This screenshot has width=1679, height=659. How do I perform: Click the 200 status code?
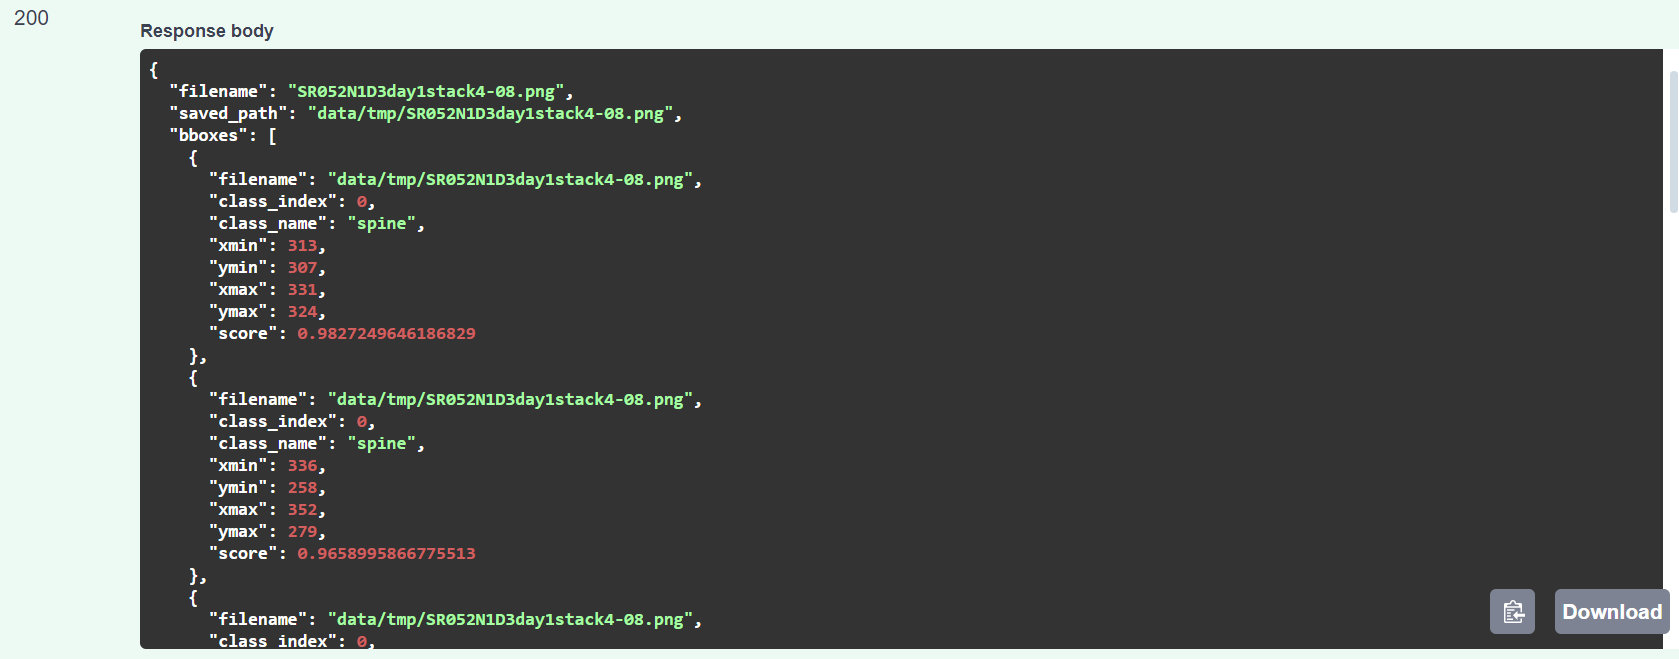tap(31, 18)
